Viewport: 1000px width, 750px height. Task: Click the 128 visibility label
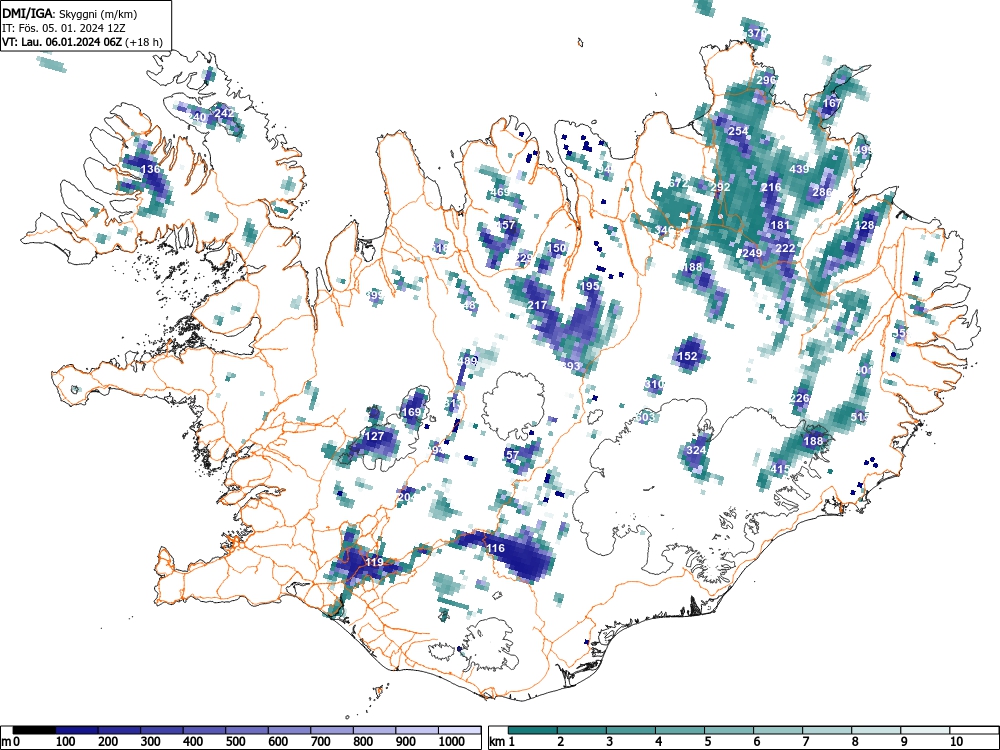pyautogui.click(x=864, y=225)
